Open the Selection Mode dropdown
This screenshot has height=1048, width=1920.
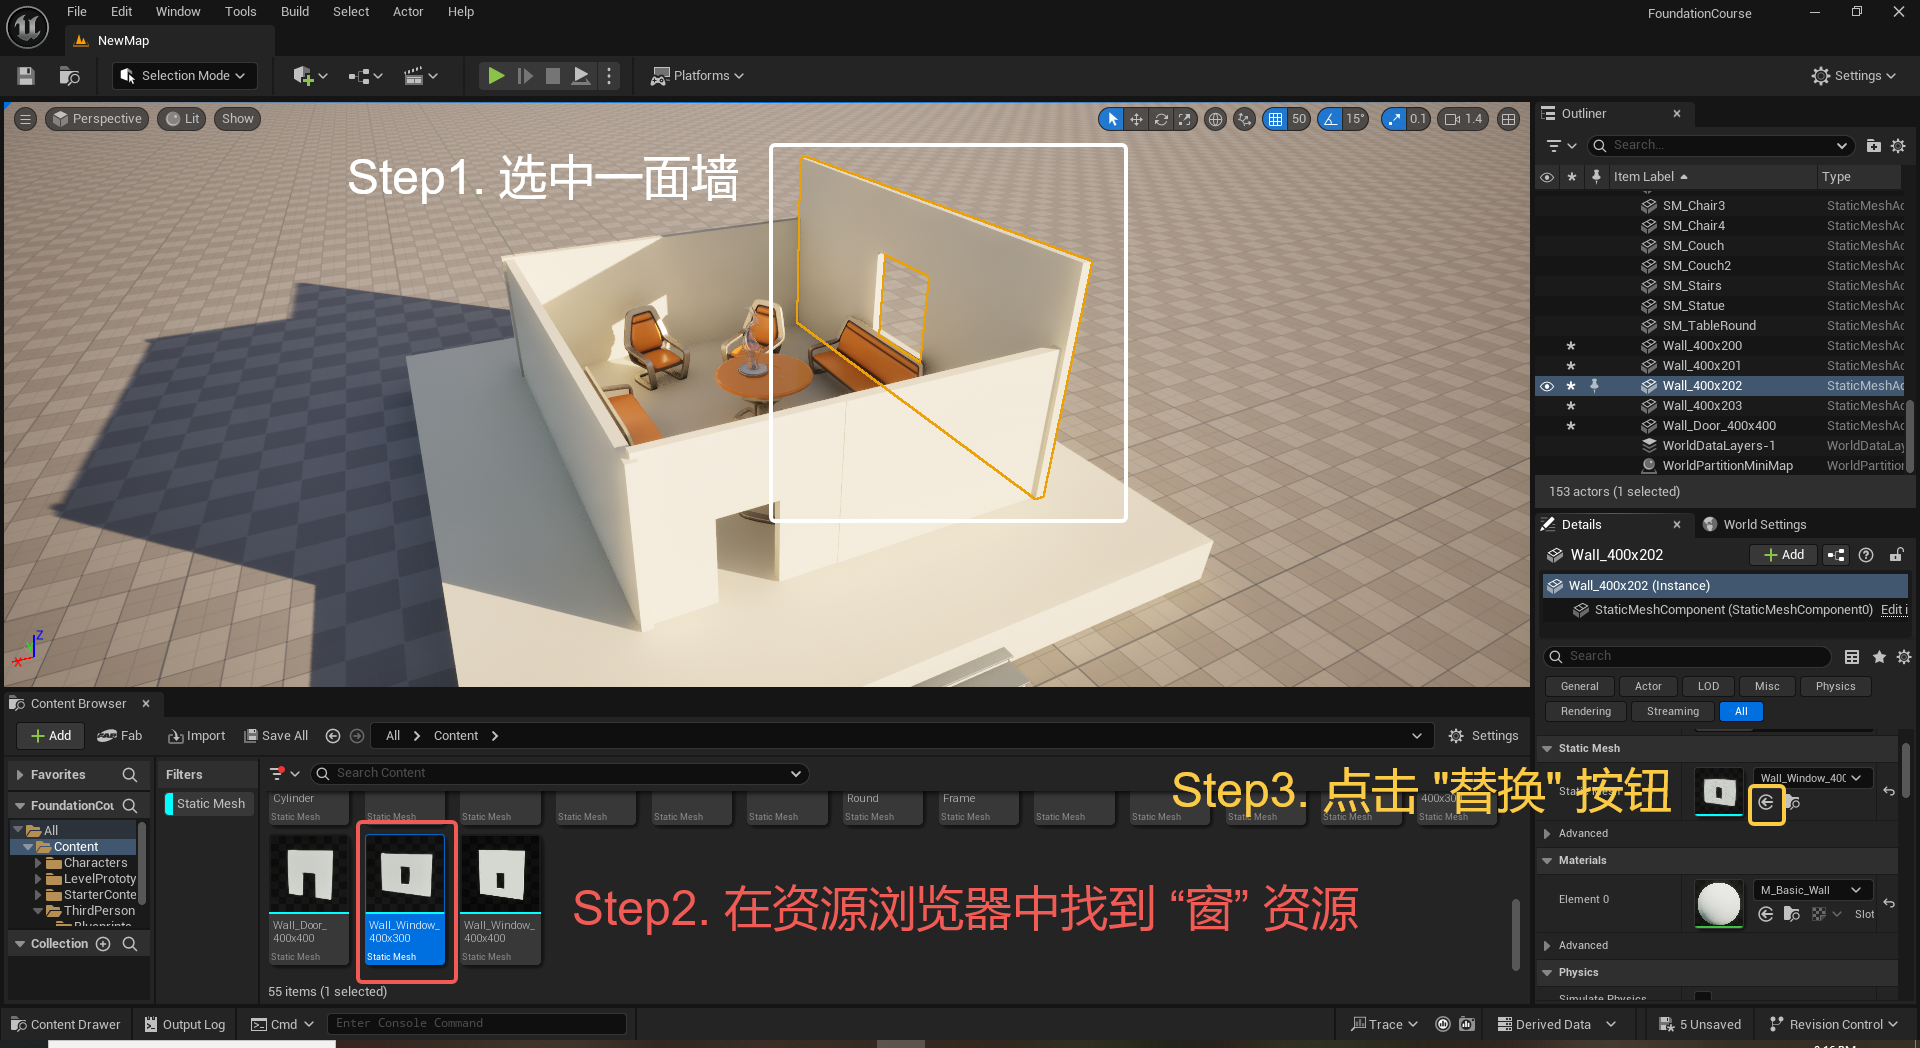click(184, 76)
